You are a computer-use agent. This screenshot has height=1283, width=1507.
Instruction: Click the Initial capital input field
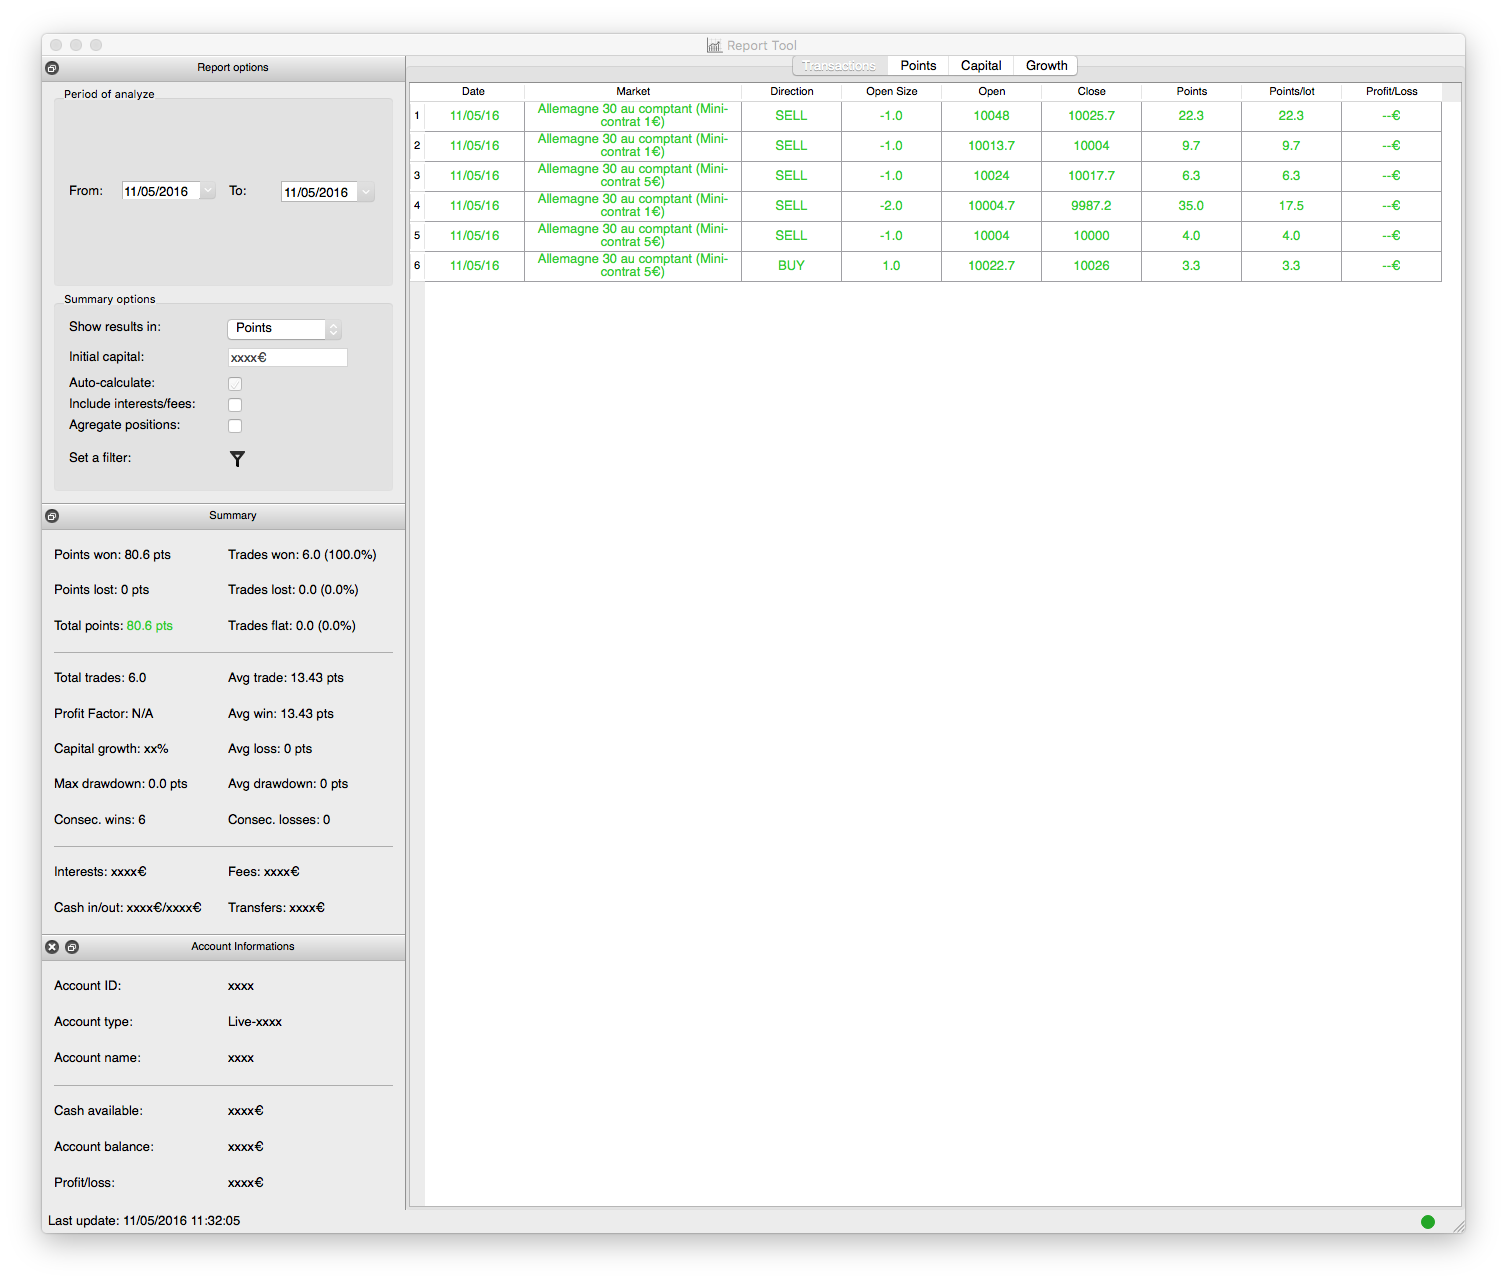288,358
